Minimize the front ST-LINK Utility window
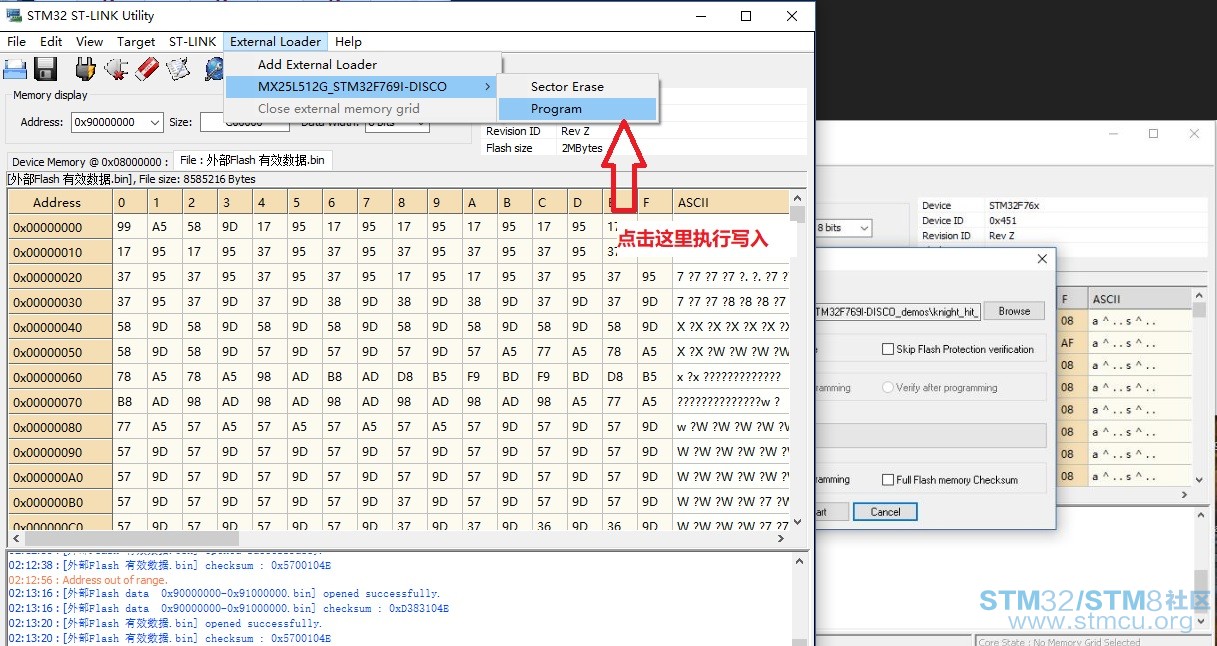Image resolution: width=1217 pixels, height=646 pixels. click(700, 16)
